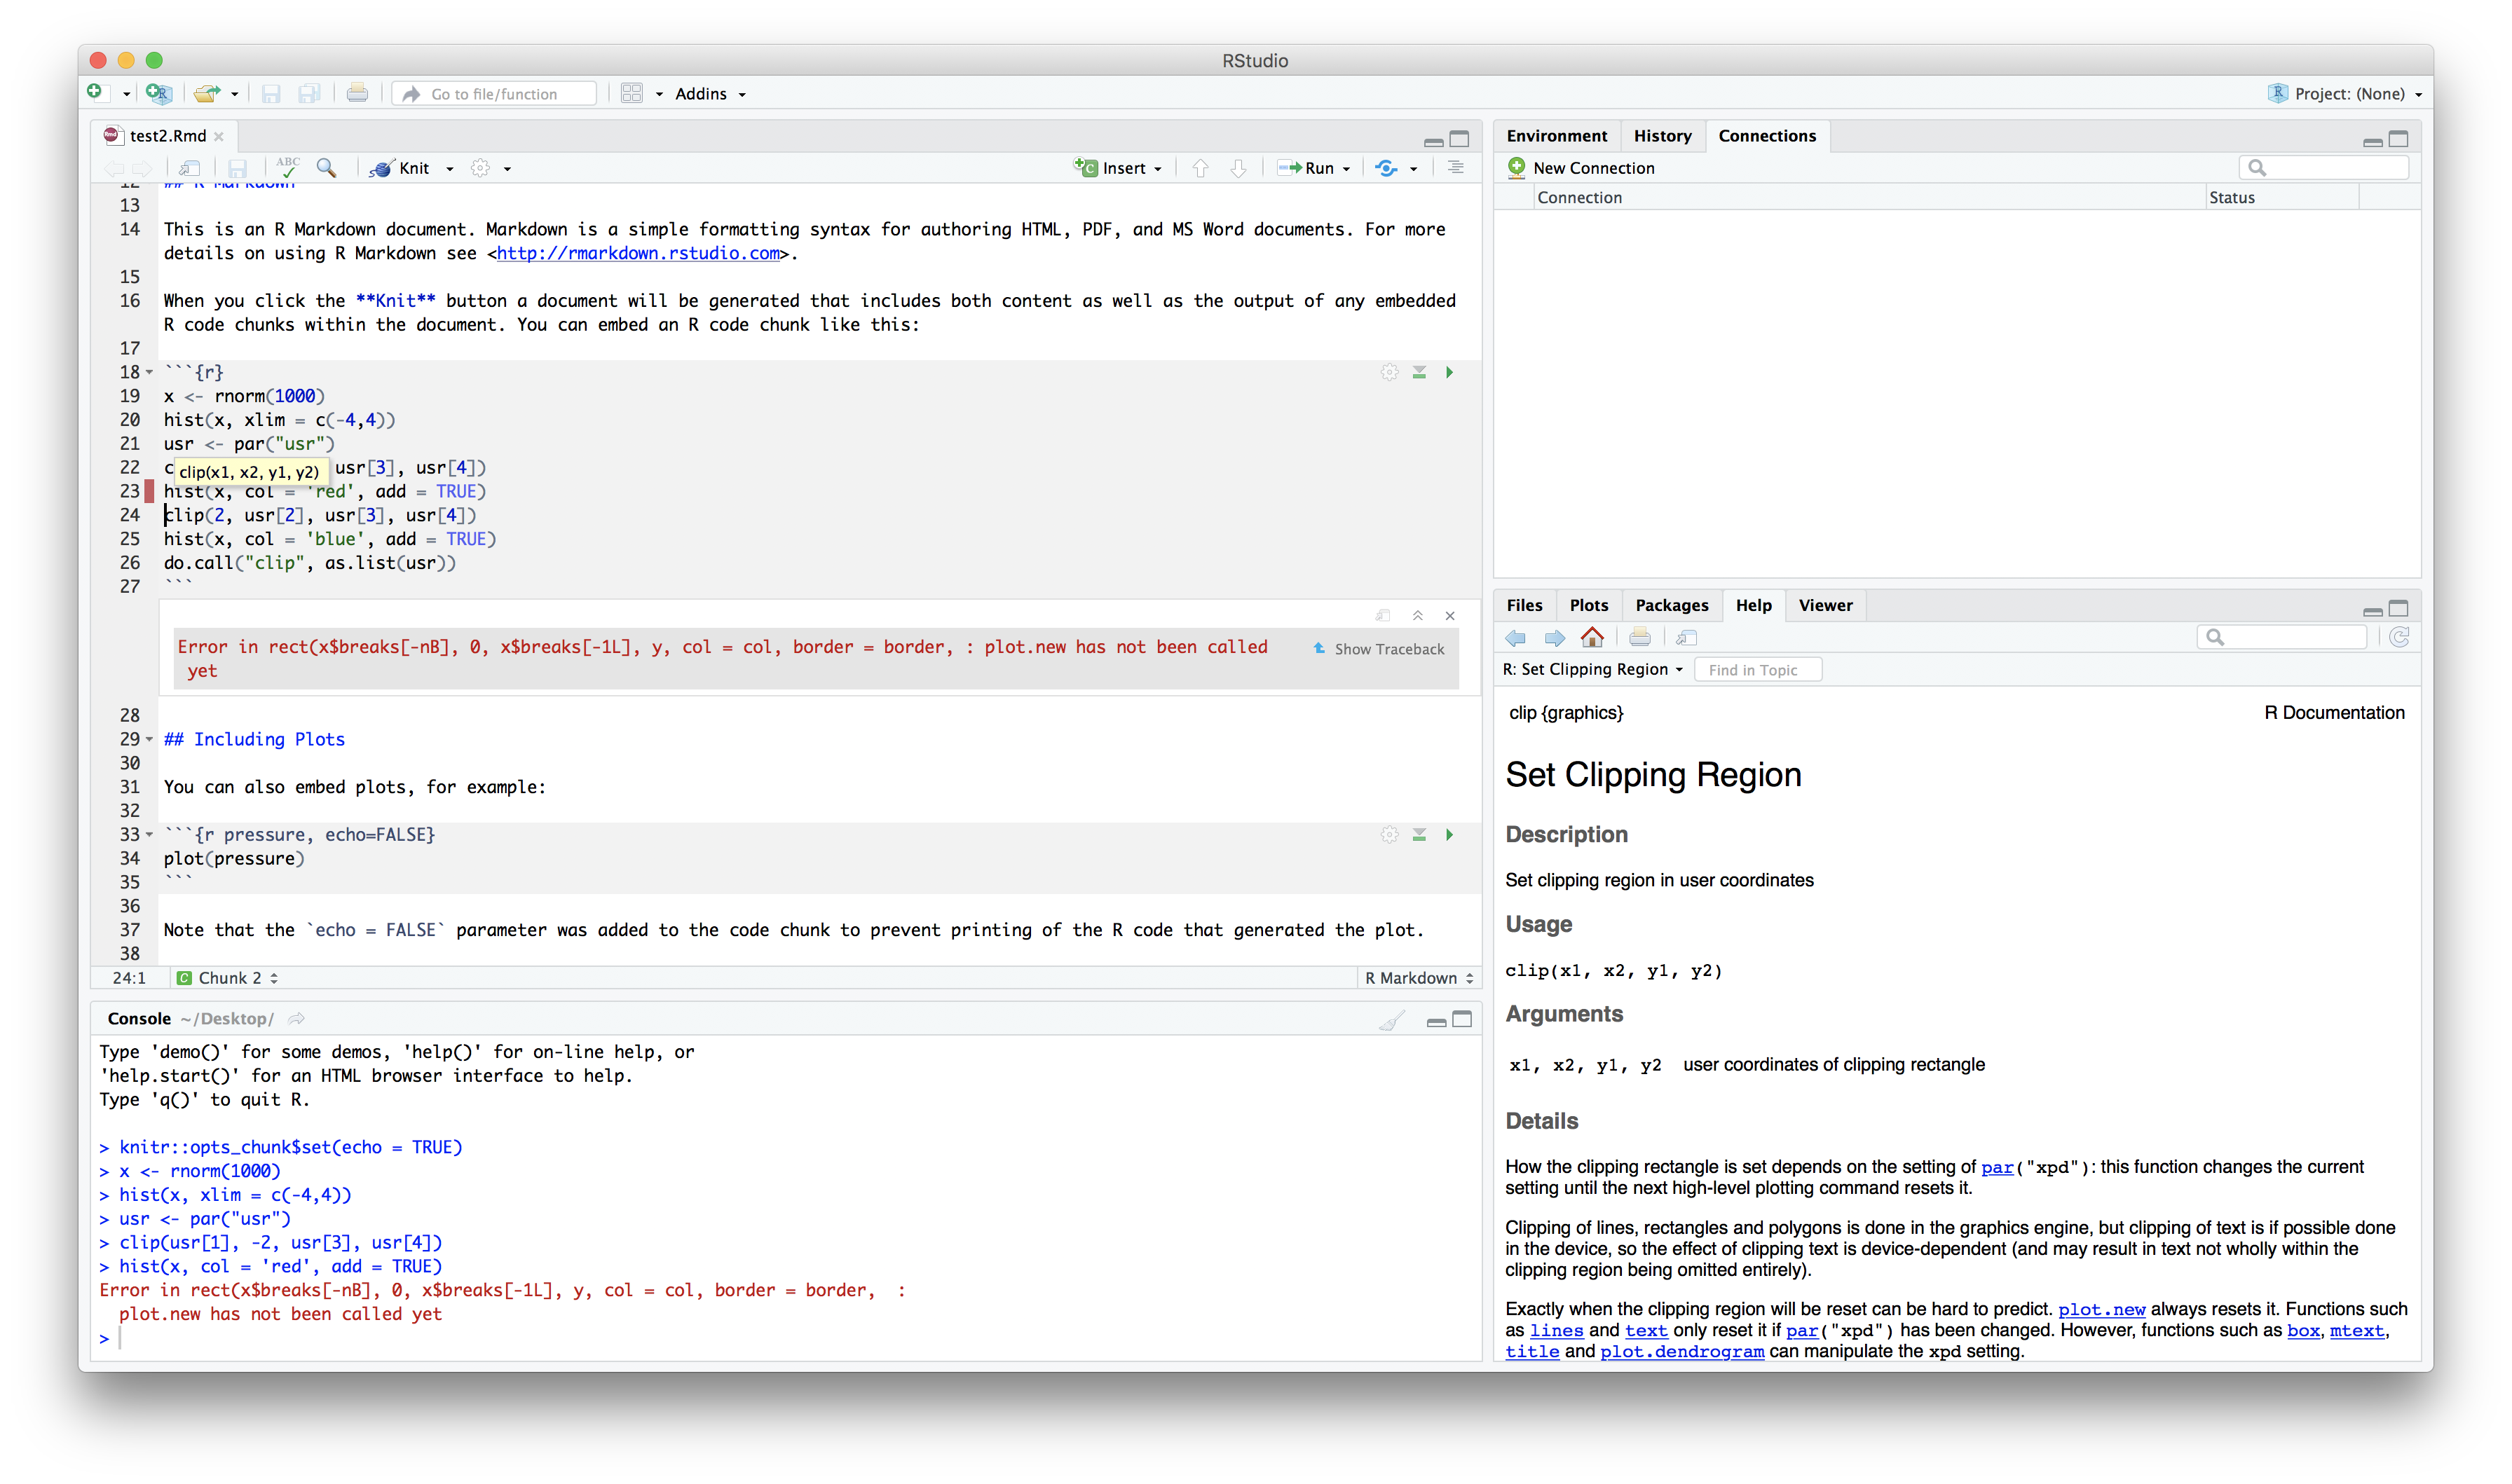The image size is (2512, 1484).
Task: Show source in new window in the editor toolbar
Action: pyautogui.click(x=190, y=168)
